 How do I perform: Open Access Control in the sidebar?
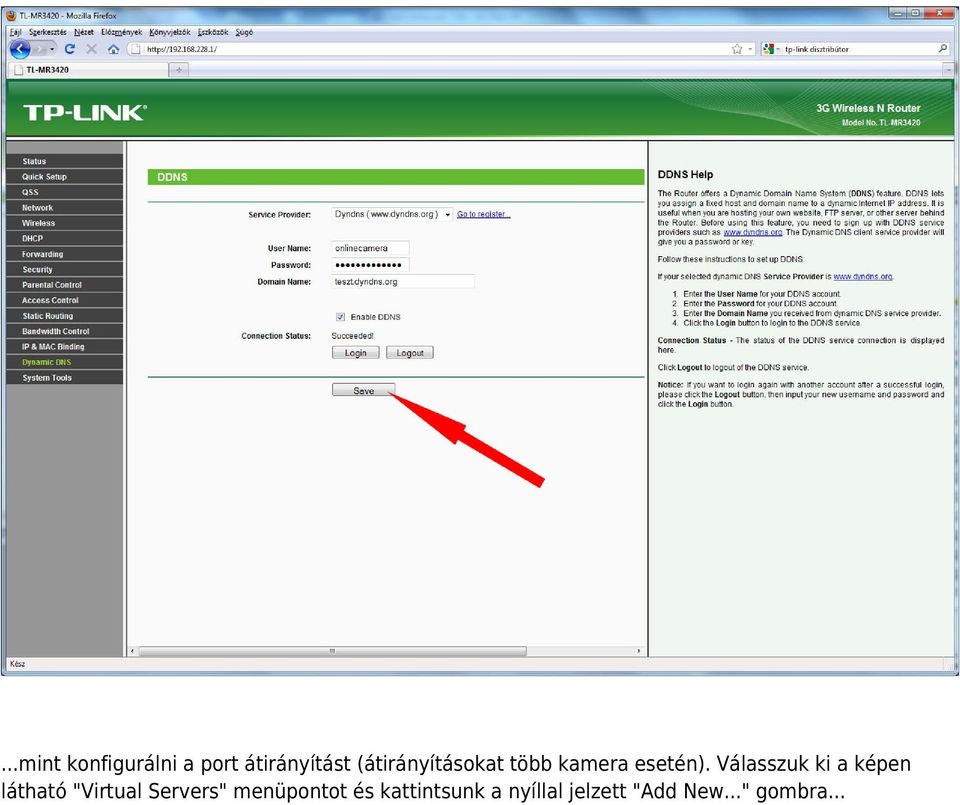pos(65,300)
